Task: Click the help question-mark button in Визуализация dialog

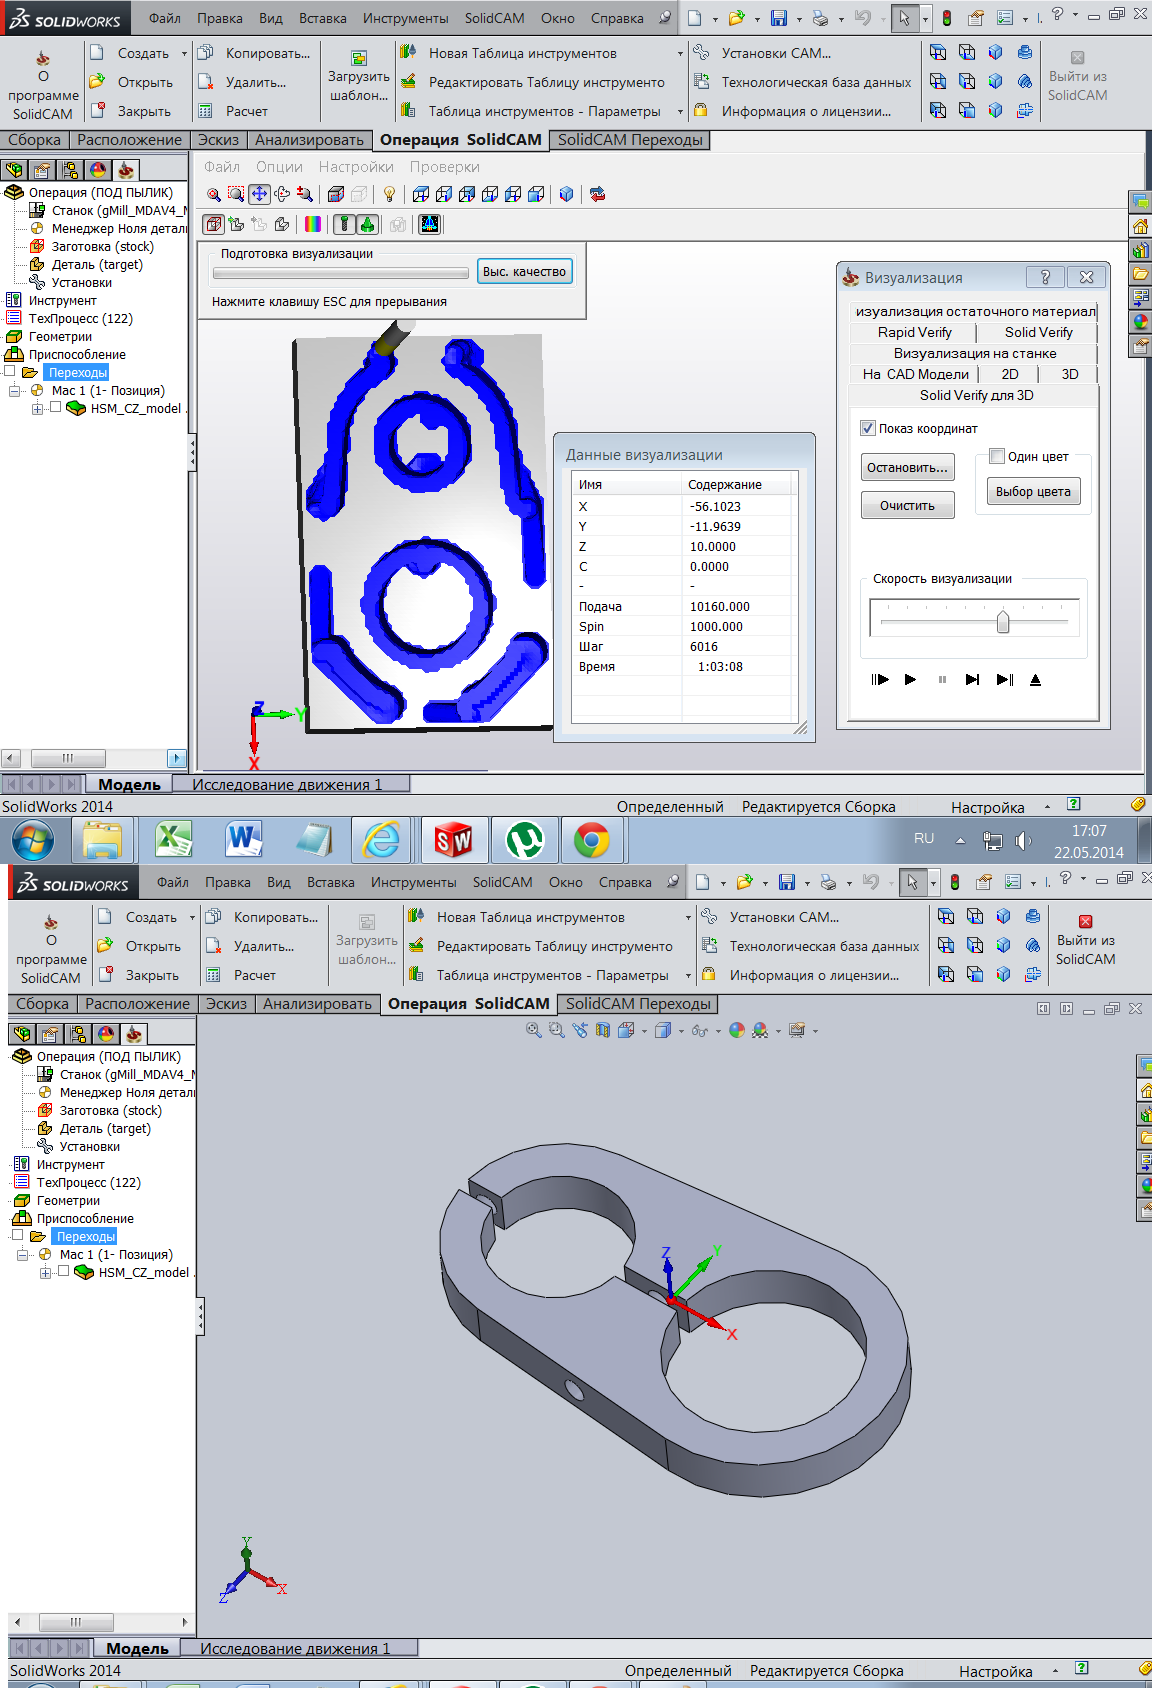Action: point(1045,277)
